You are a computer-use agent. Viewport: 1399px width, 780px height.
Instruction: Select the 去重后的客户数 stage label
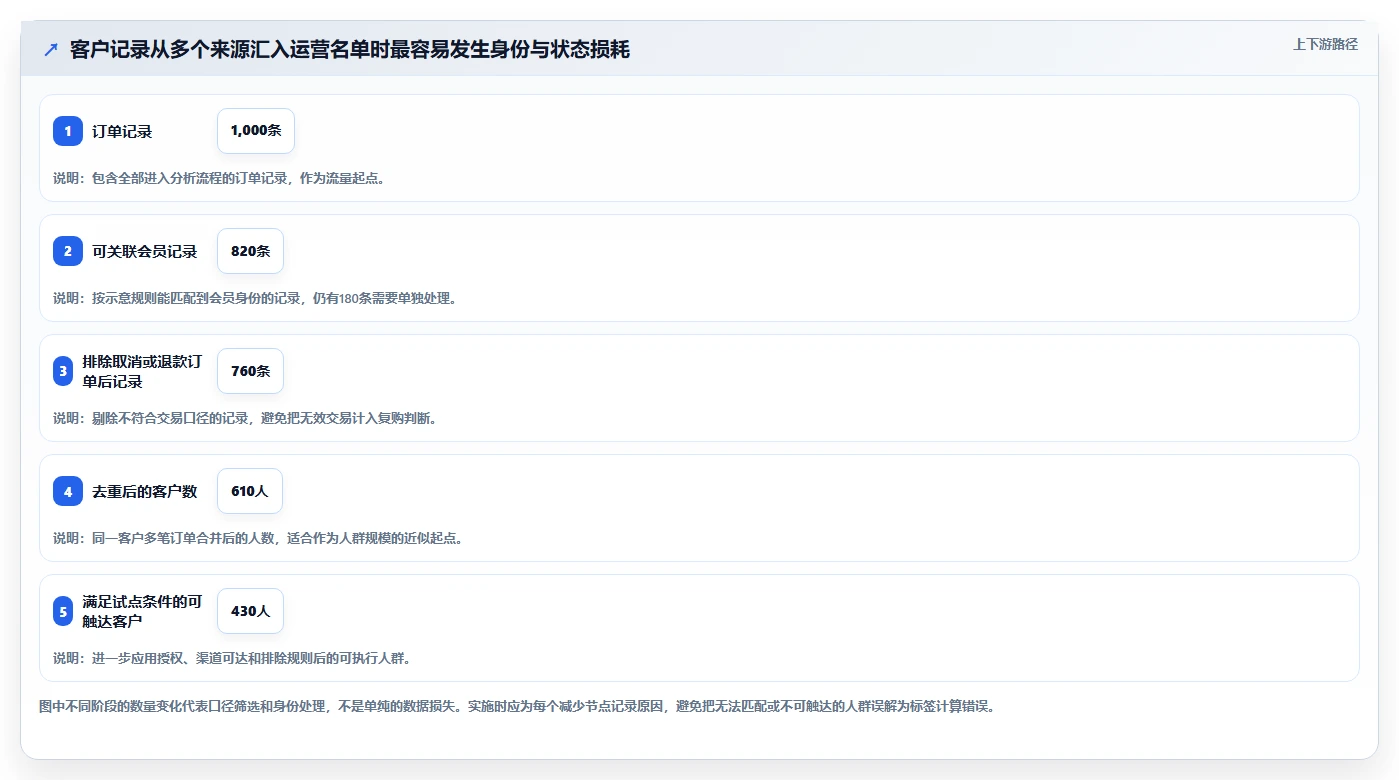coord(145,491)
